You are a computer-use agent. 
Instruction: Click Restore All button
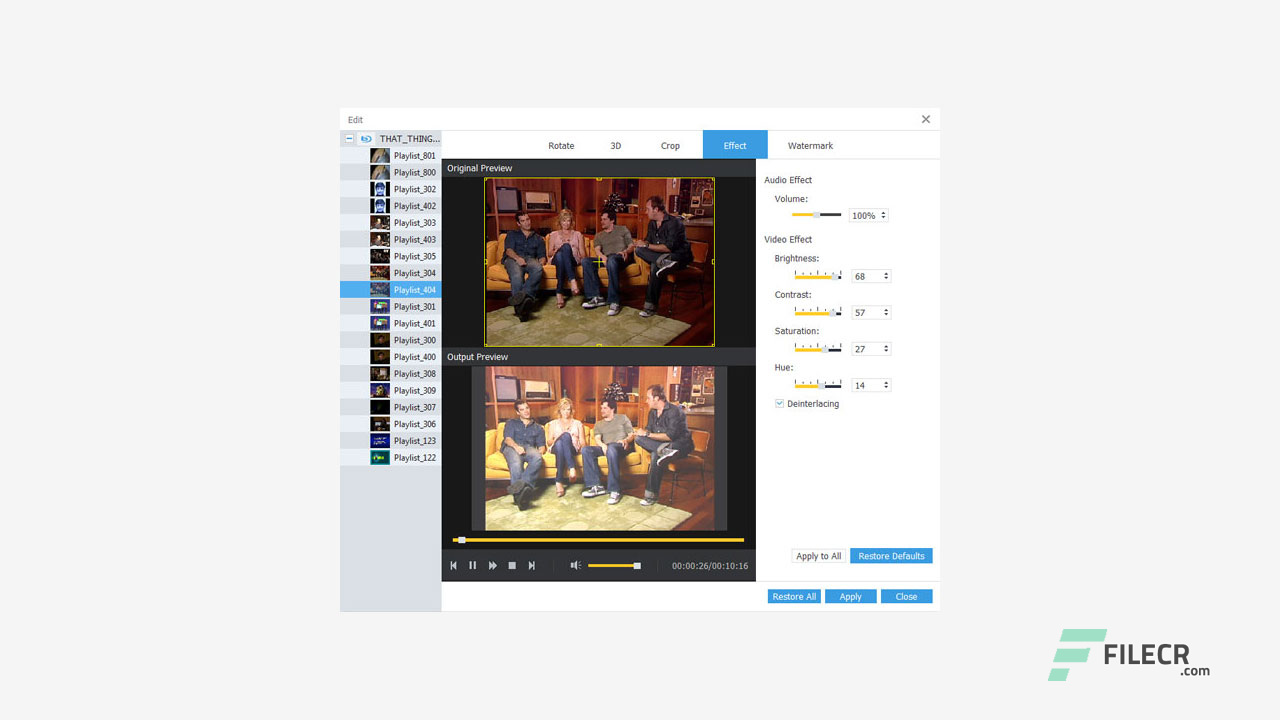point(794,597)
